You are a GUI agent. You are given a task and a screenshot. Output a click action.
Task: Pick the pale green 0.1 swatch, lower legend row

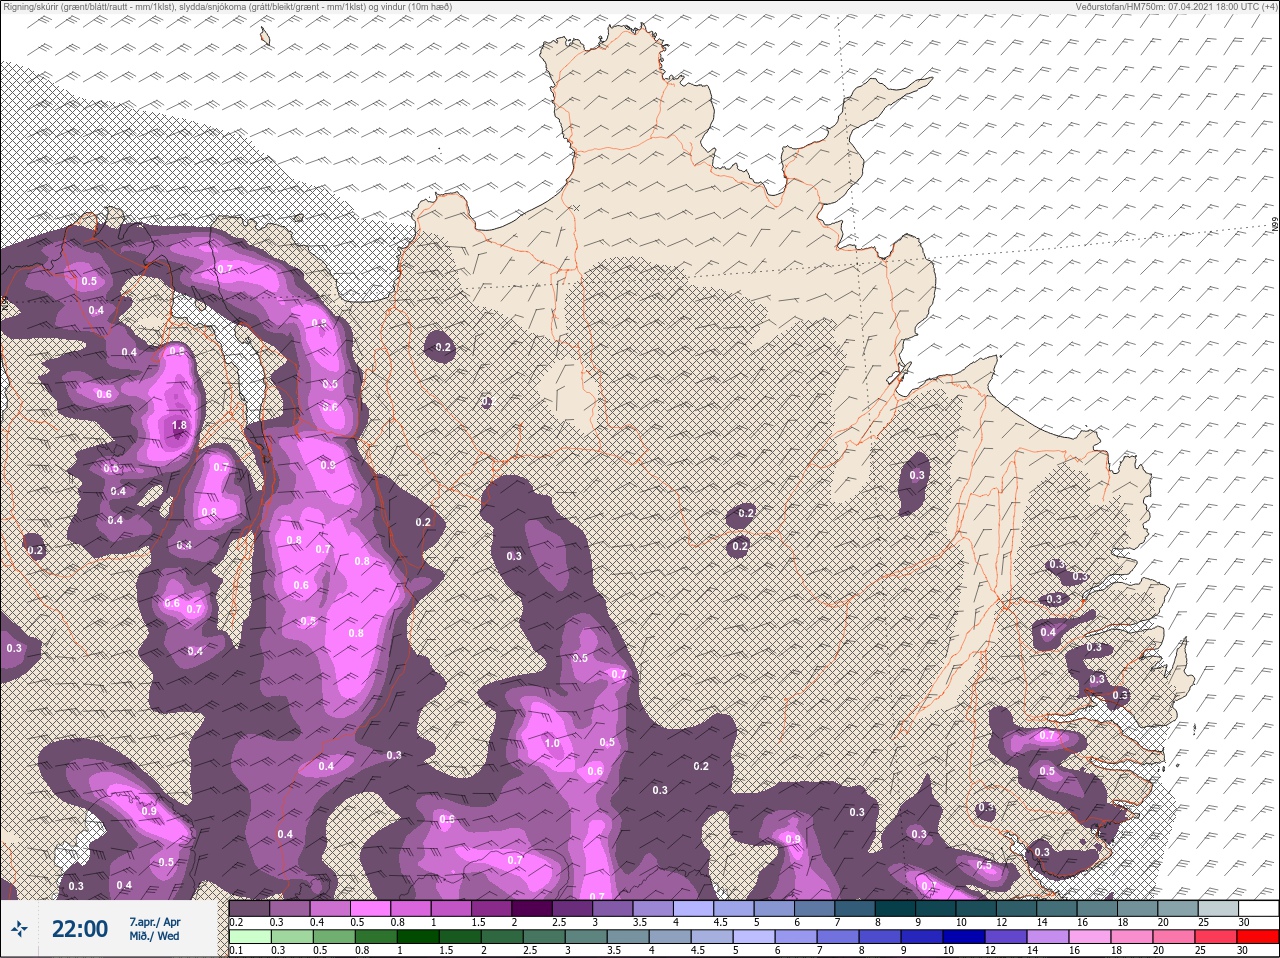tap(250, 937)
